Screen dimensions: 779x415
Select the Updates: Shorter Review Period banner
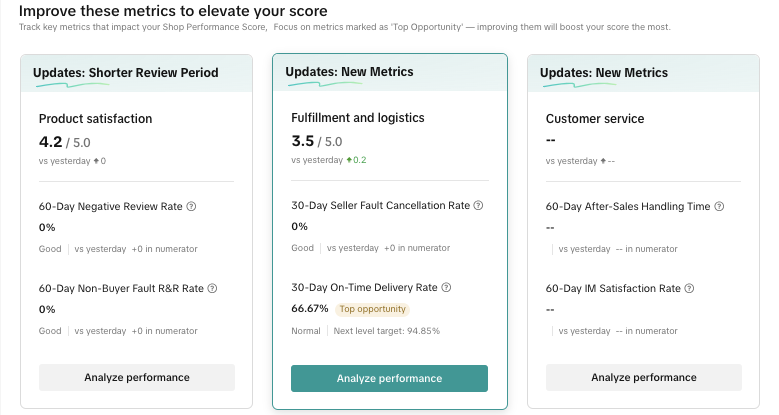(x=124, y=73)
